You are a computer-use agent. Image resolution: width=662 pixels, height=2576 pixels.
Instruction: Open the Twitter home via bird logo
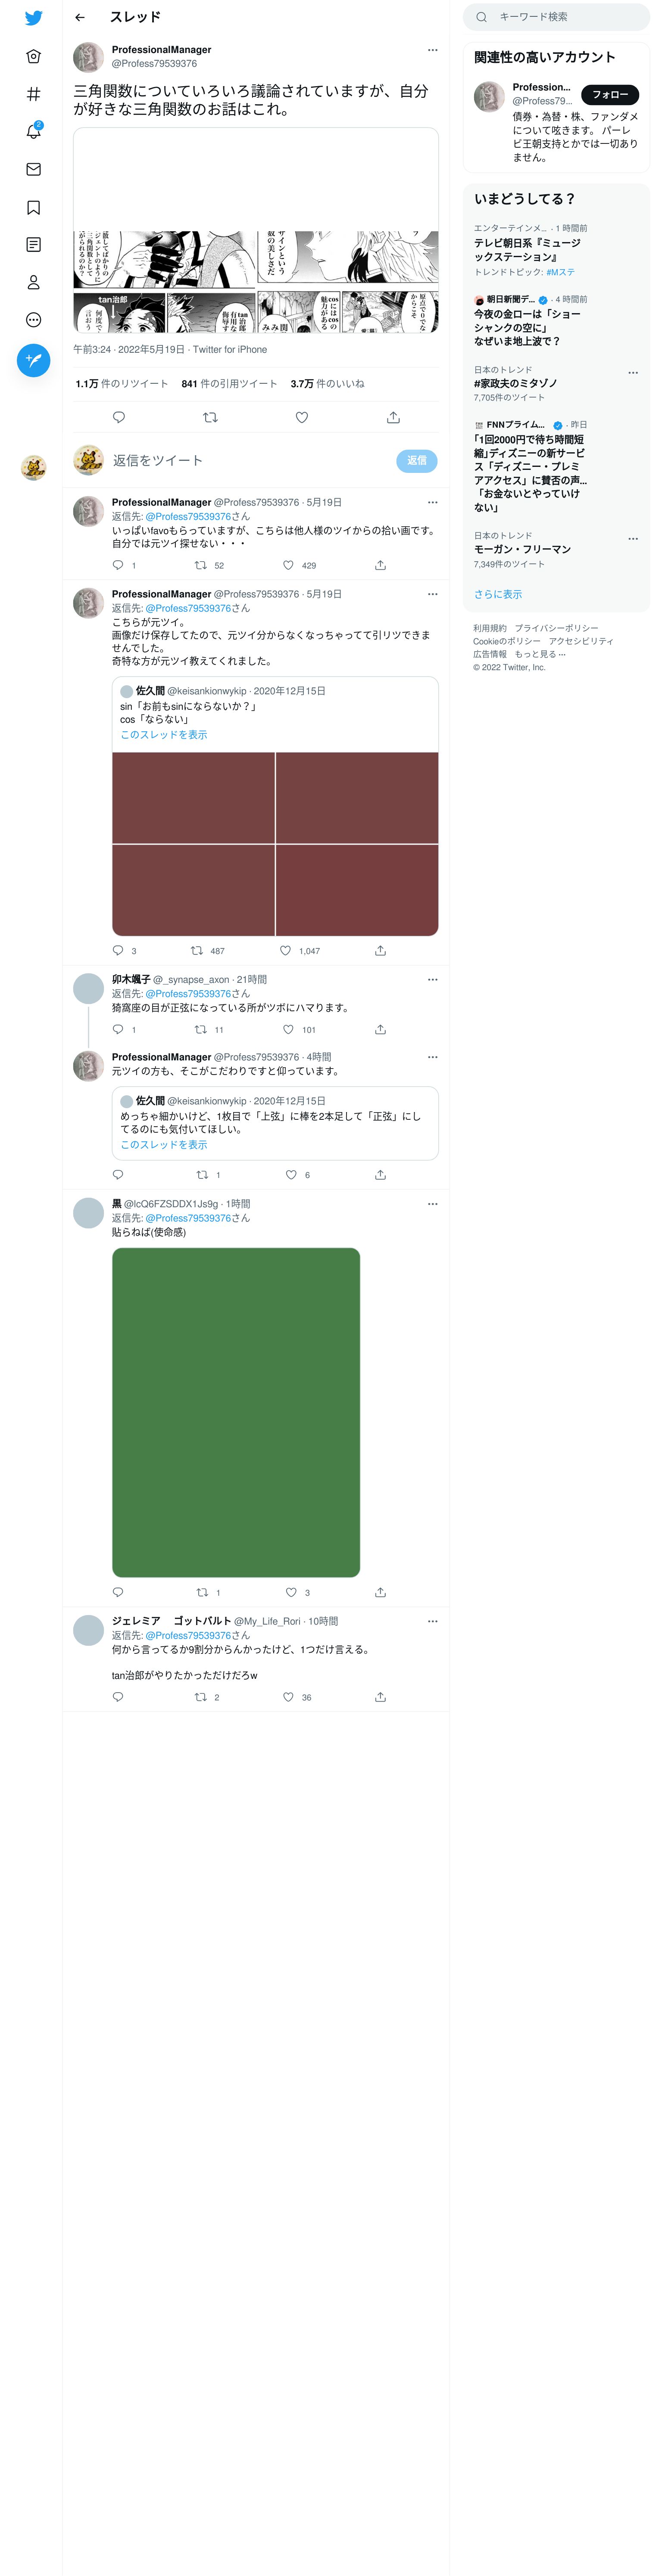[x=33, y=18]
